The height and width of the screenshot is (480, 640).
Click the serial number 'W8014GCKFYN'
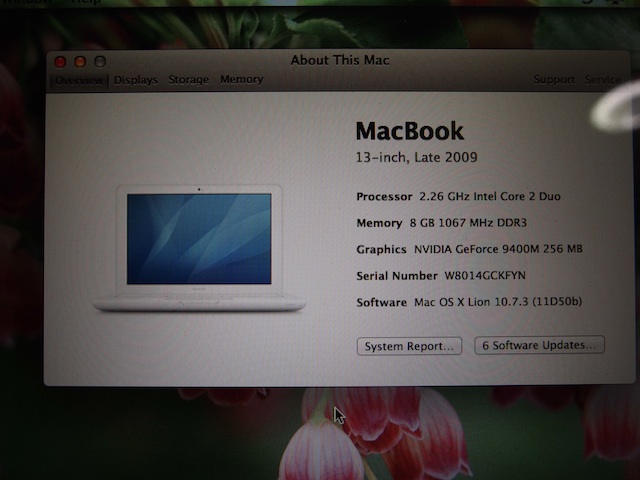tap(485, 276)
